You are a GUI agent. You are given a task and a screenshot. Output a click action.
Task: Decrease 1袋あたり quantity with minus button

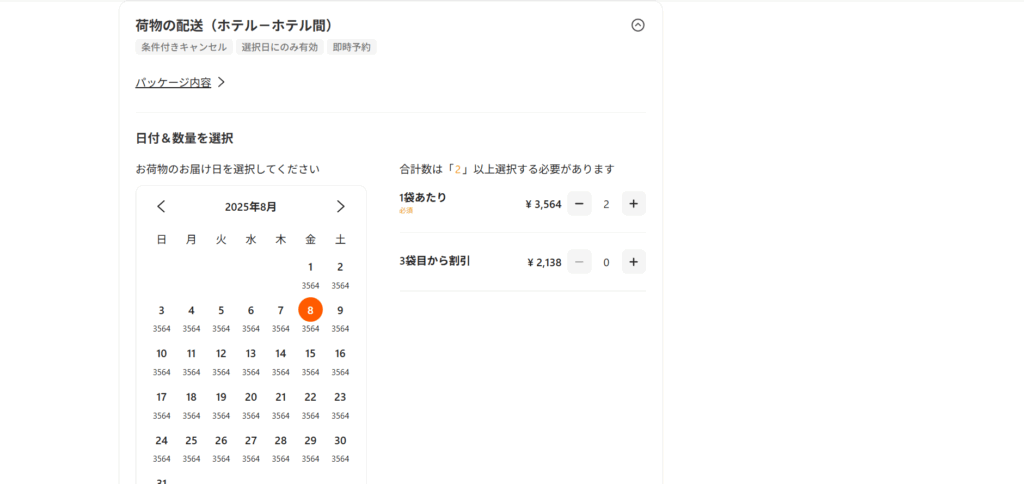579,204
